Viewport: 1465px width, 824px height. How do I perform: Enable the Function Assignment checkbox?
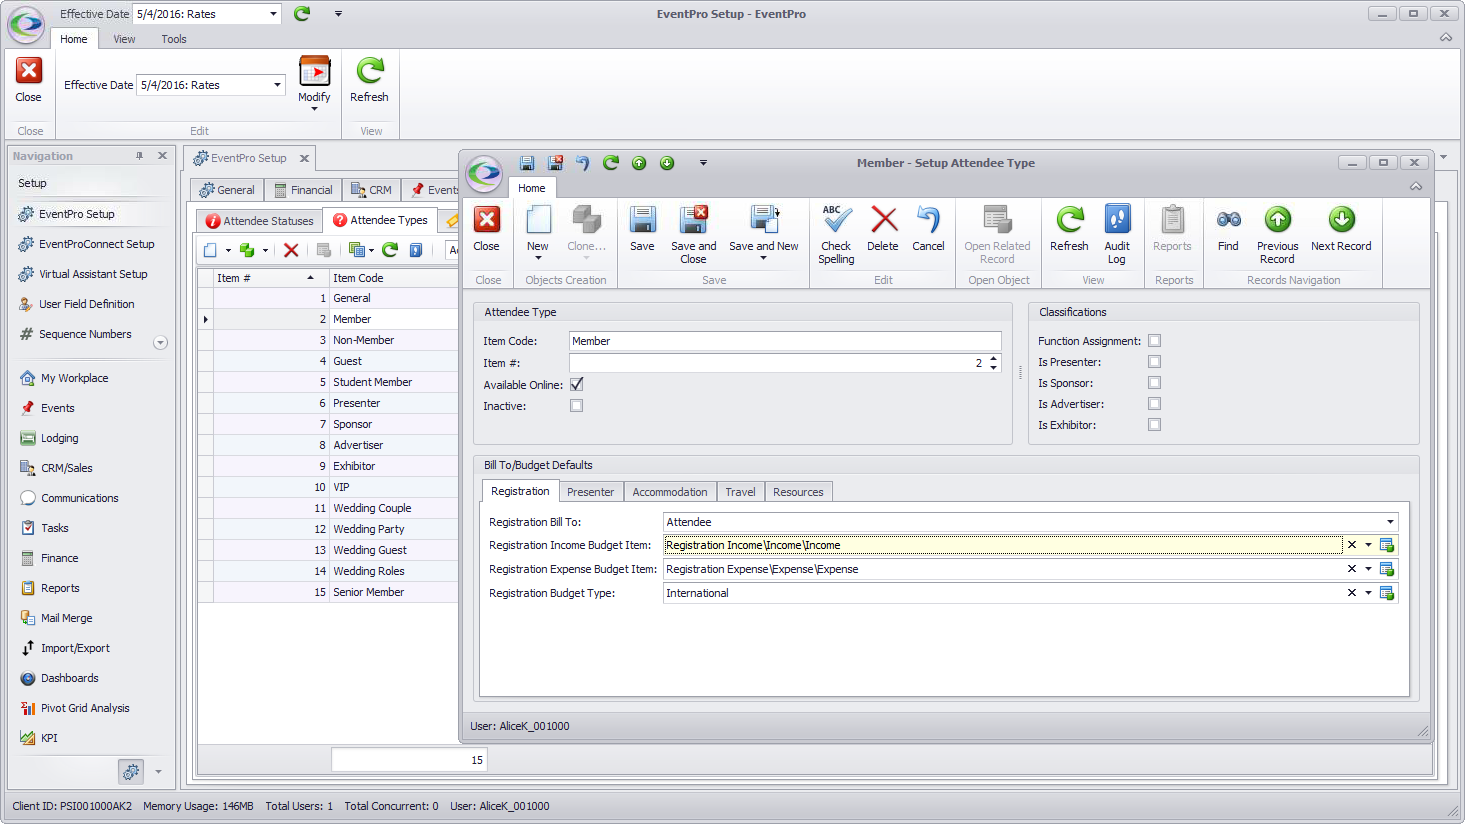coord(1154,341)
